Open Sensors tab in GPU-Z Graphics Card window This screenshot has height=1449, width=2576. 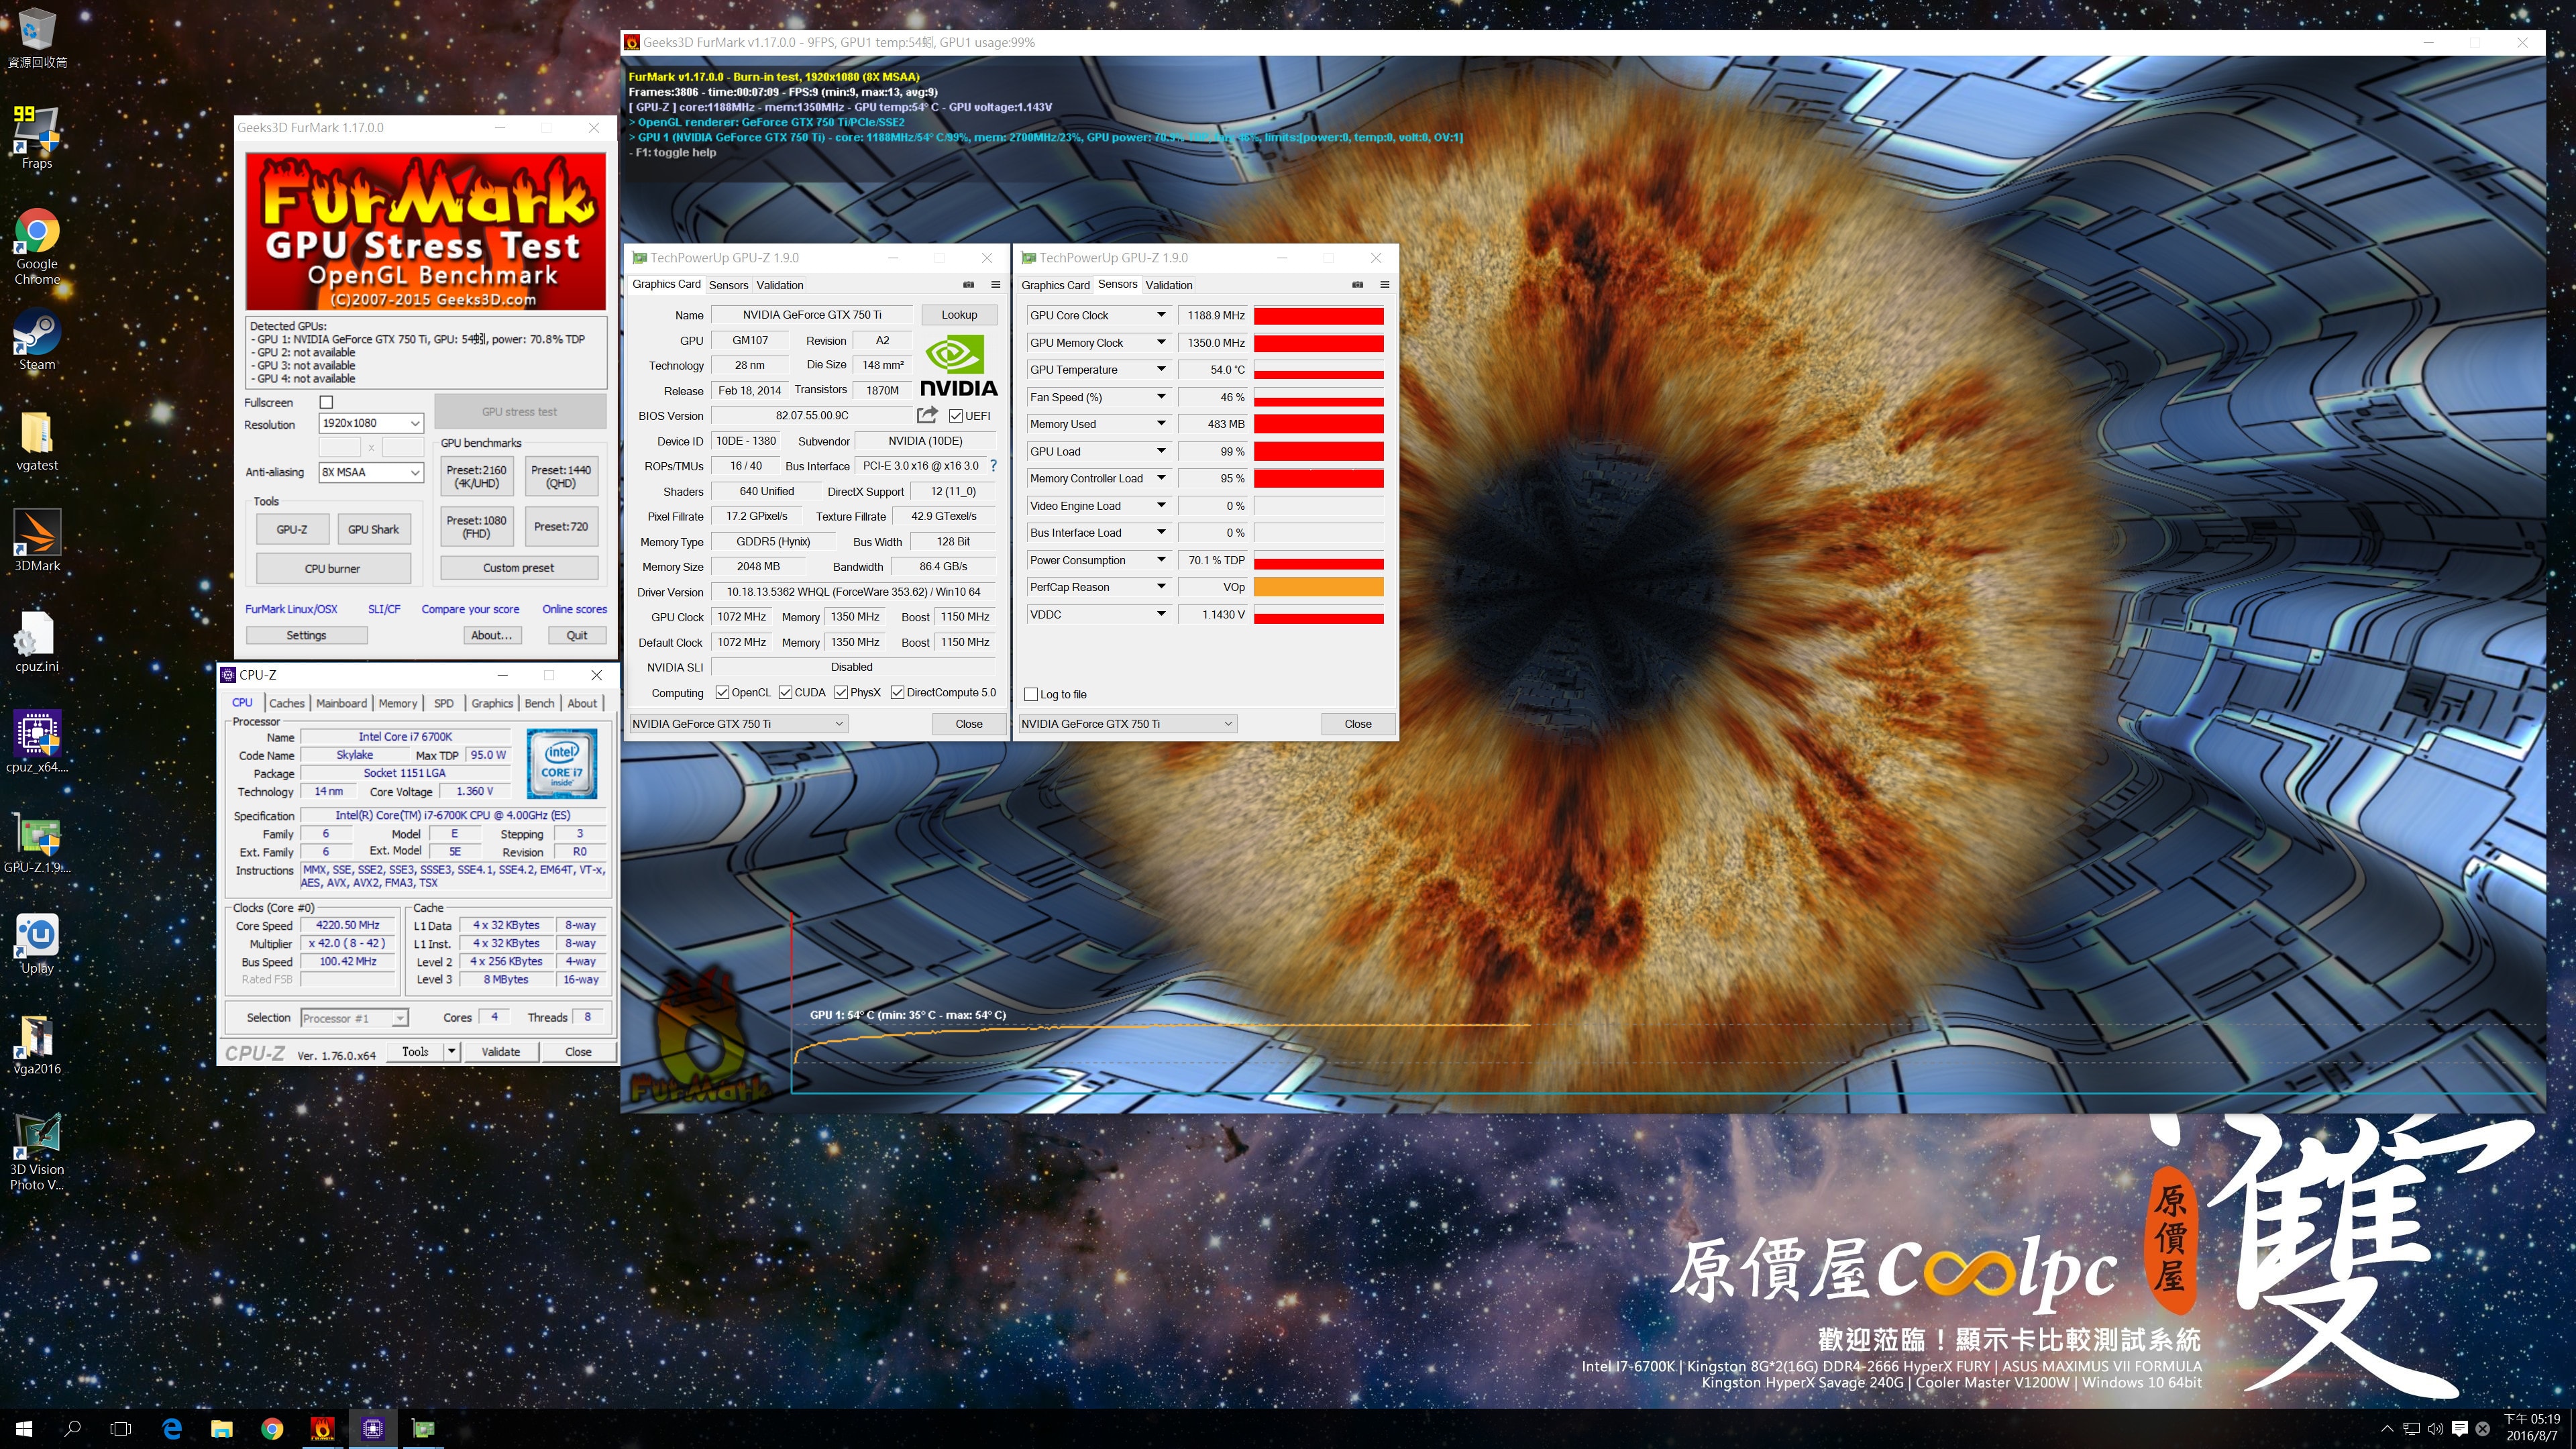[x=728, y=285]
